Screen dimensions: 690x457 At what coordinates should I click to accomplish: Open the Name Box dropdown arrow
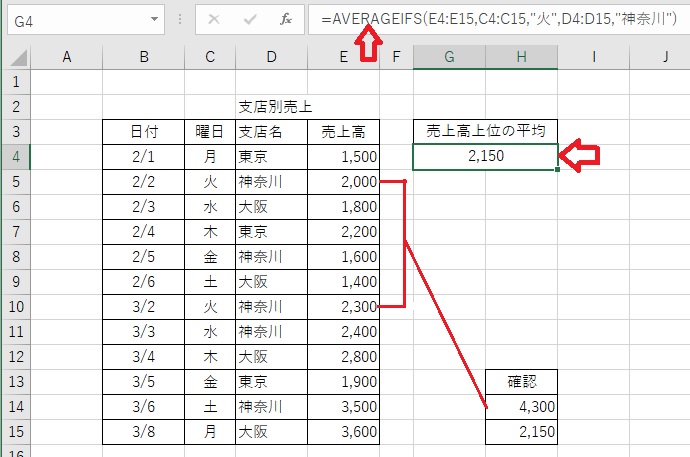click(154, 18)
